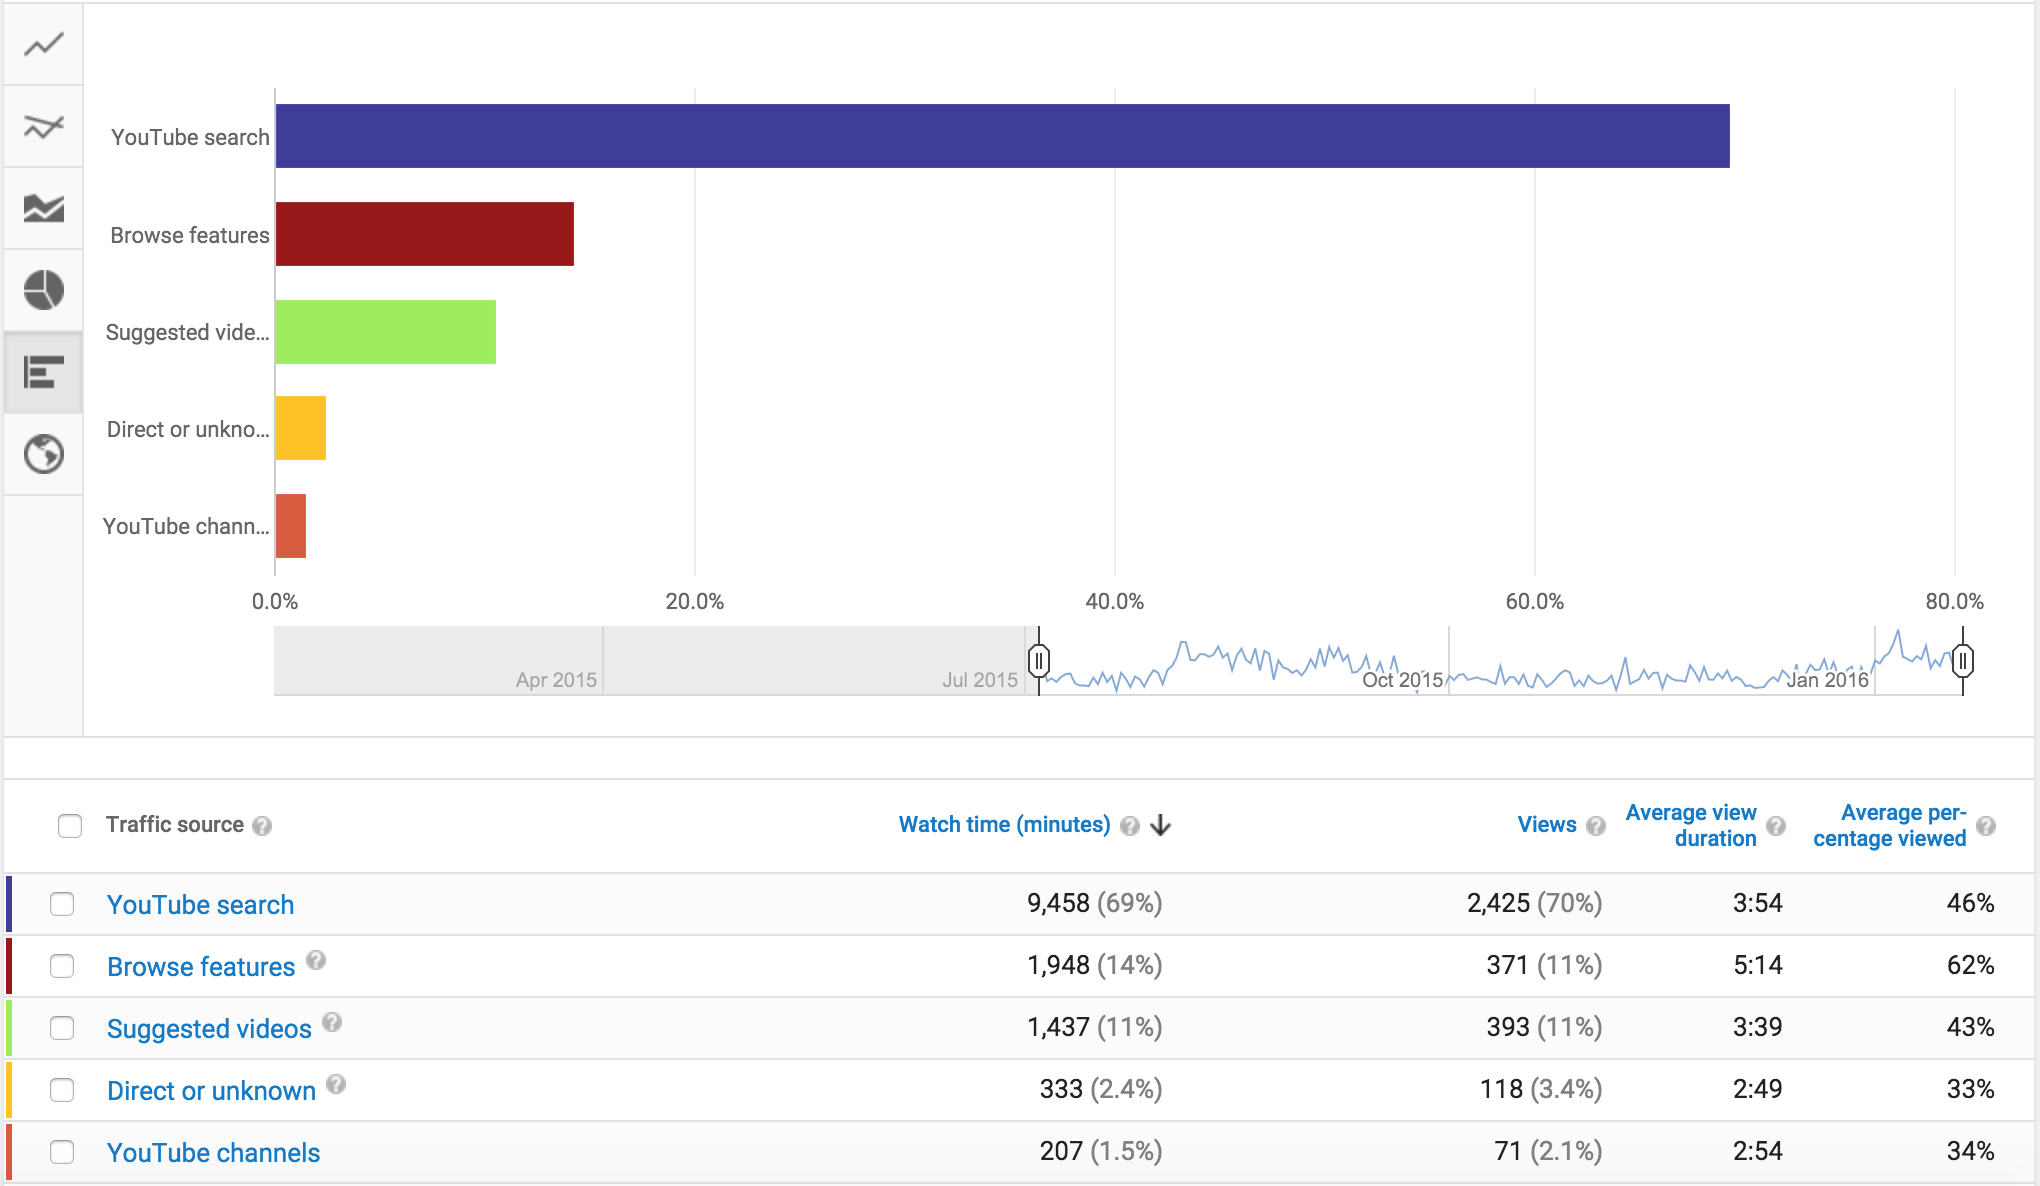Open the YouTube channels link
The image size is (2040, 1186).
213,1153
